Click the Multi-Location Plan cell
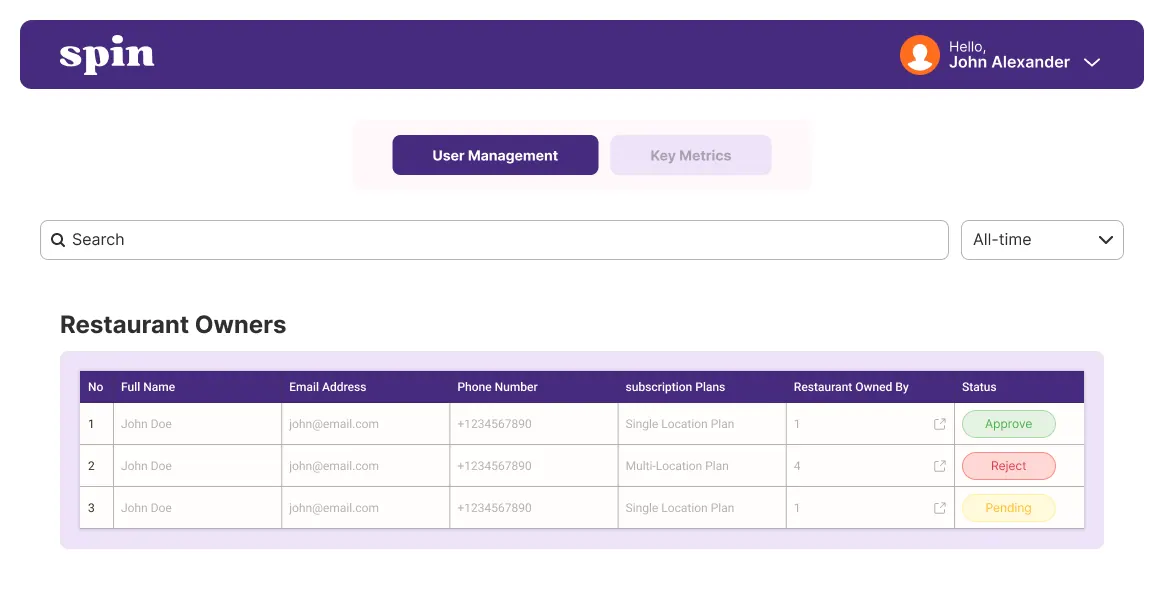 (702, 466)
